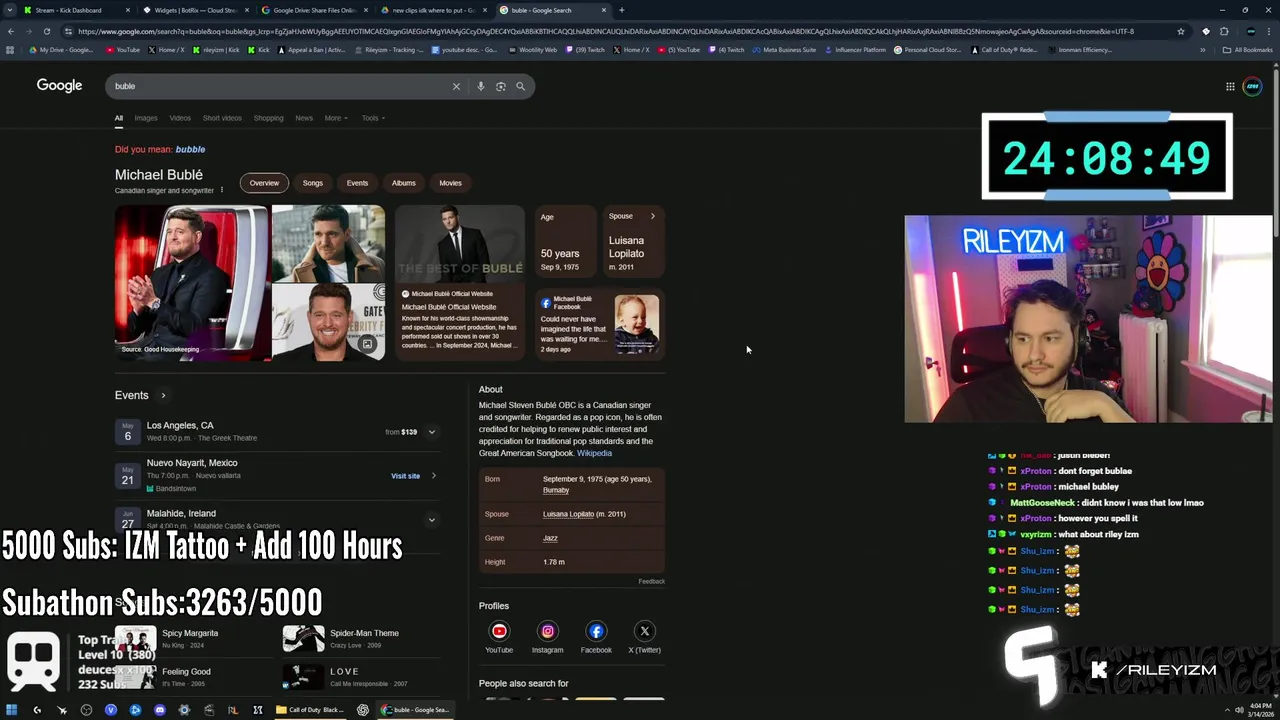
Task: Expand Malahide, Ireland event details
Action: [432, 519]
